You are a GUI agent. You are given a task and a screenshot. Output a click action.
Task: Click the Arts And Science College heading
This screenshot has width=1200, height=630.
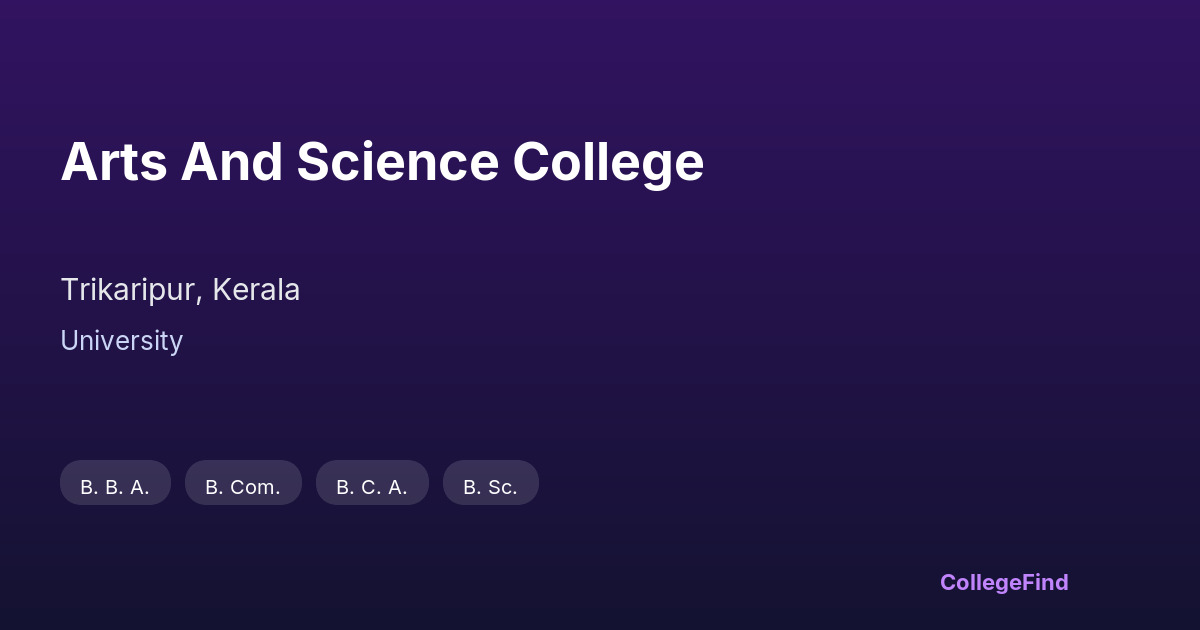[382, 162]
